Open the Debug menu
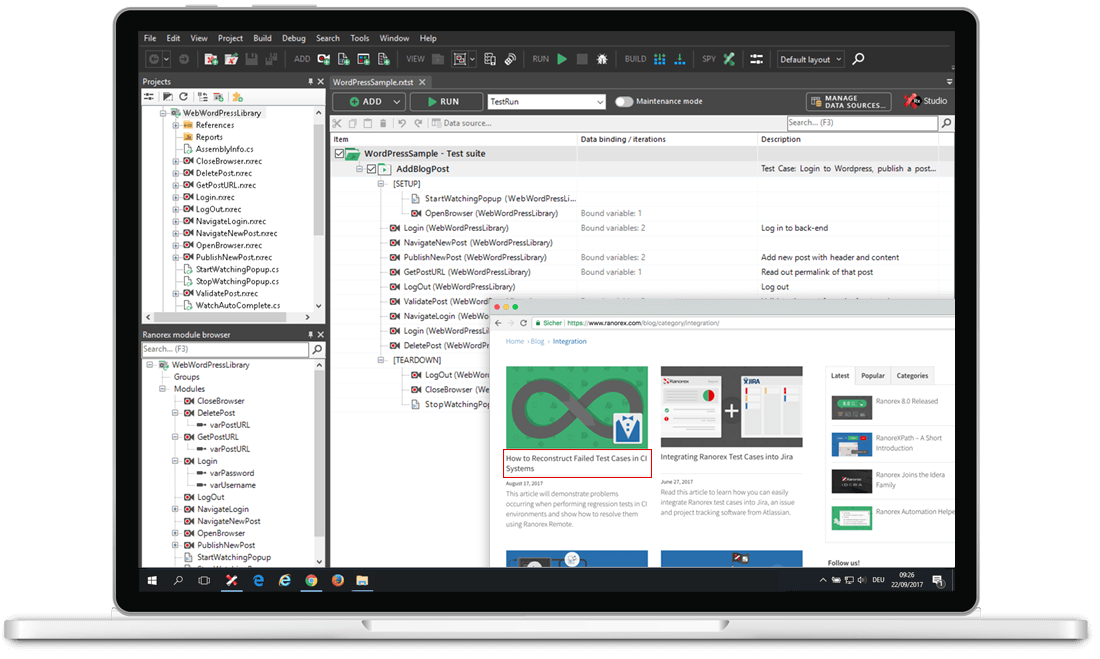Image resolution: width=1100 pixels, height=659 pixels. [x=294, y=39]
